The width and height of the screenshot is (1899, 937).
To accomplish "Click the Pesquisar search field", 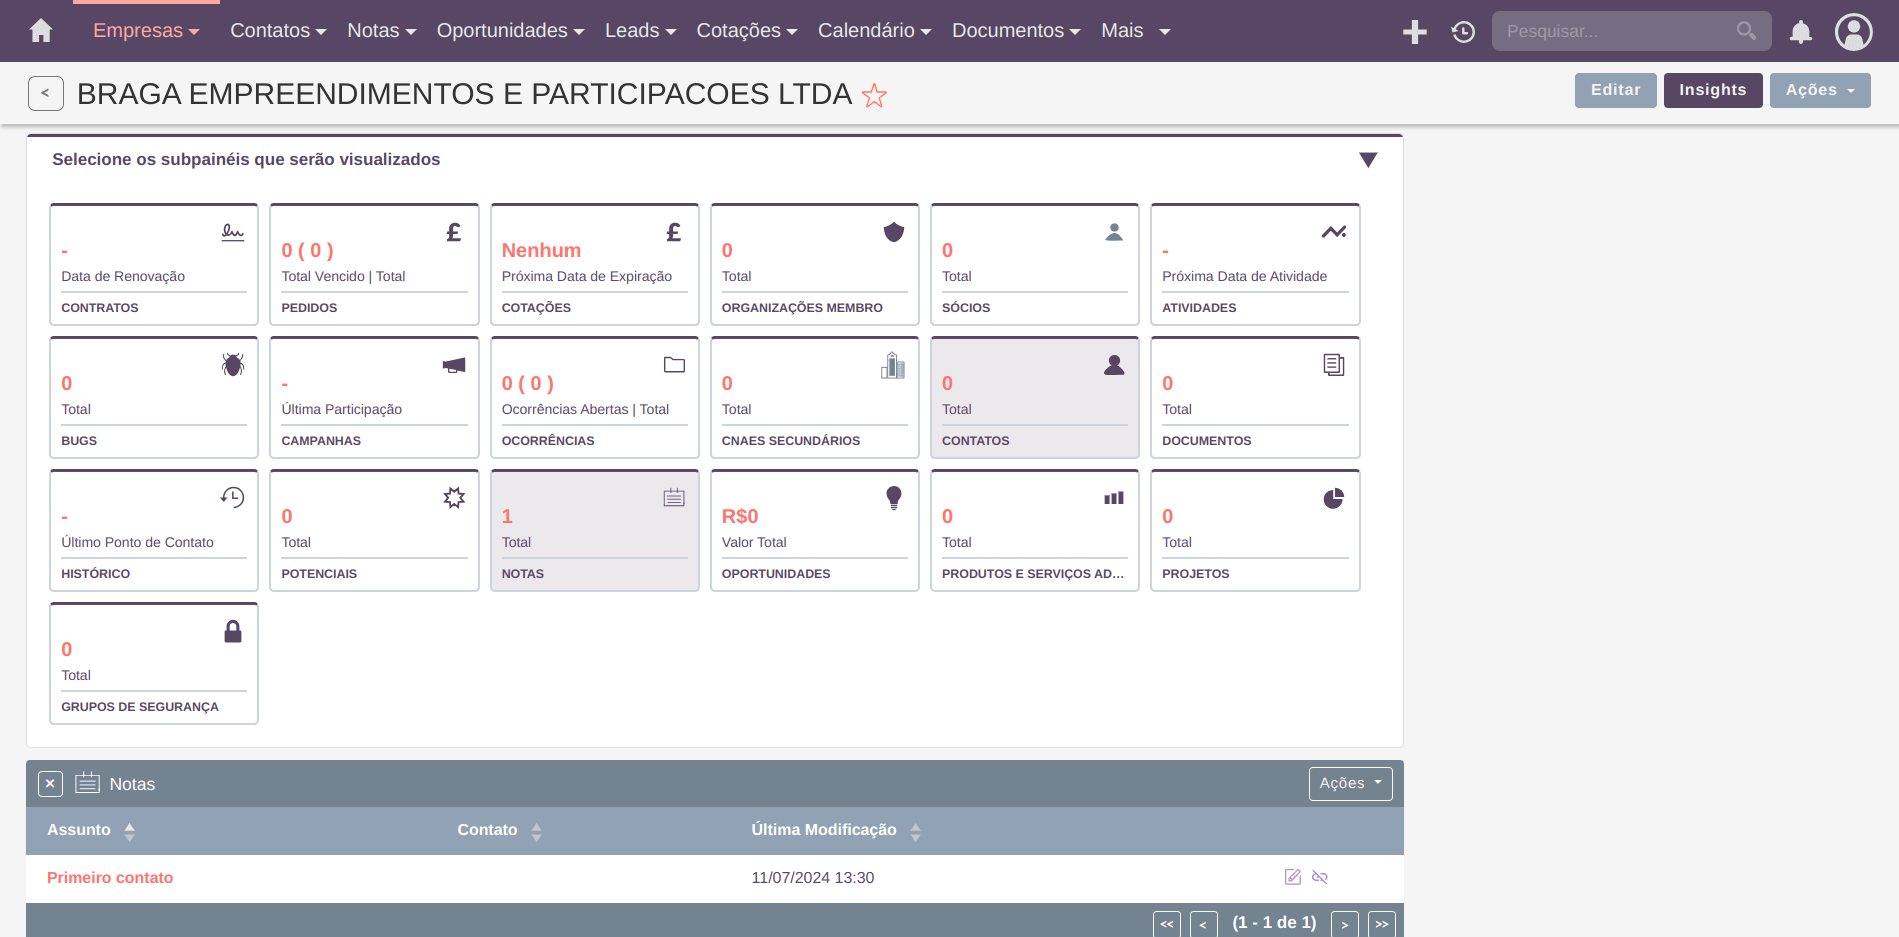I will coord(1618,31).
